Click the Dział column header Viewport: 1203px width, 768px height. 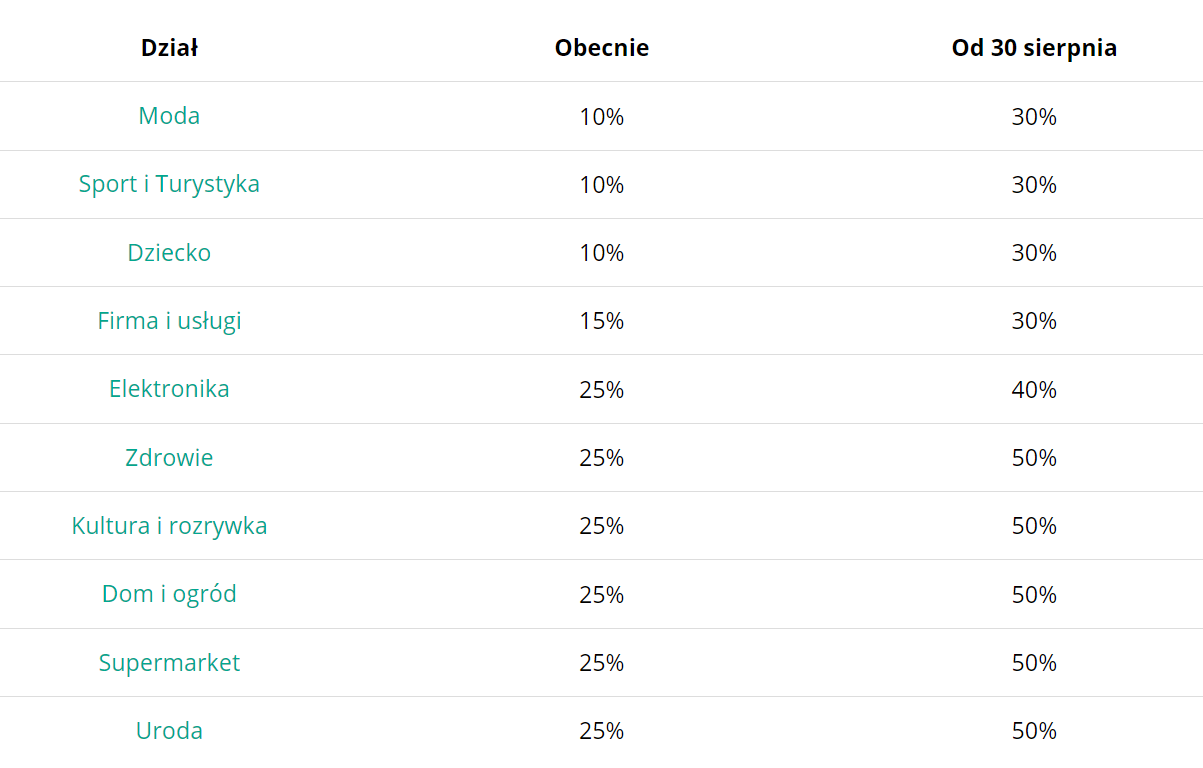click(x=169, y=48)
